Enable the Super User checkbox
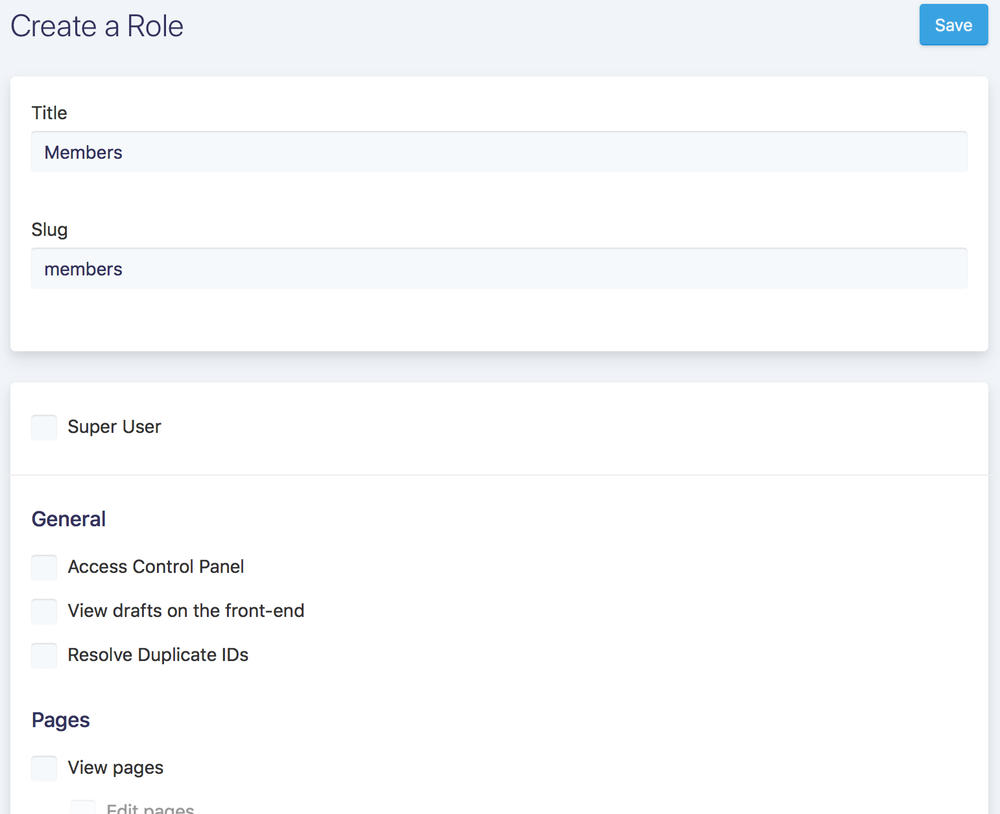Image resolution: width=1000 pixels, height=814 pixels. click(44, 427)
